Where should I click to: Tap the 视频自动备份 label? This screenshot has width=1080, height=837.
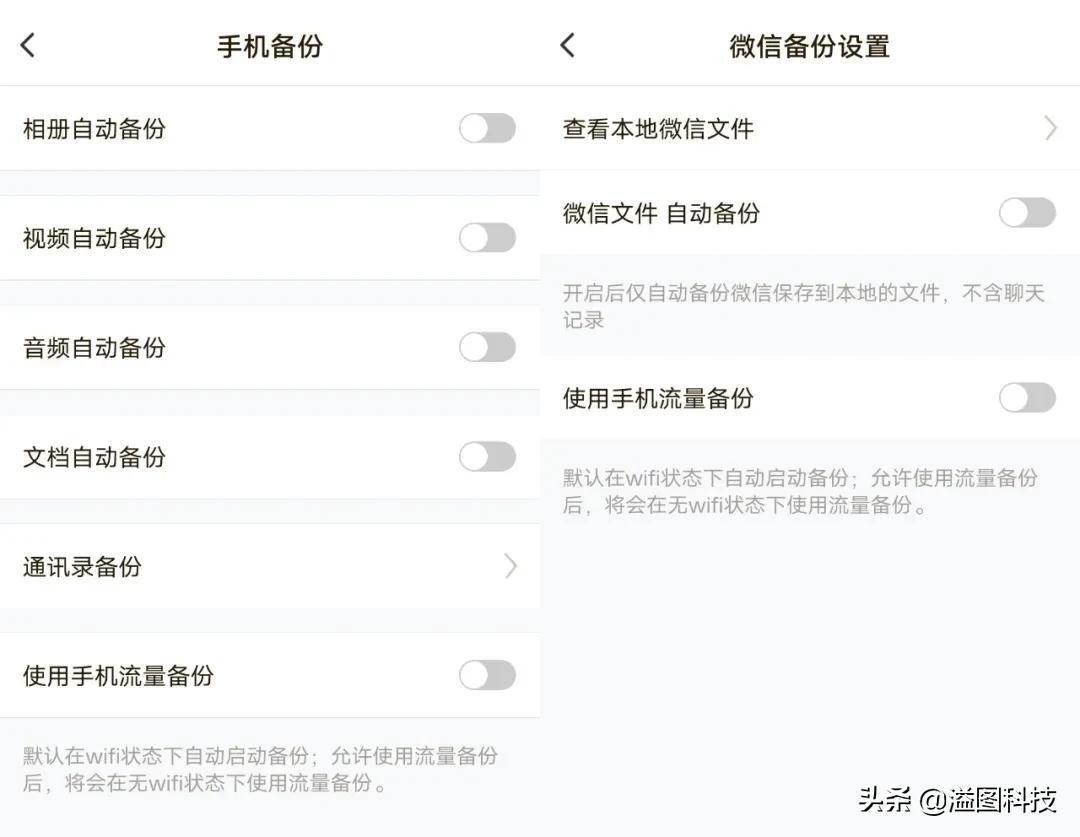[x=94, y=238]
